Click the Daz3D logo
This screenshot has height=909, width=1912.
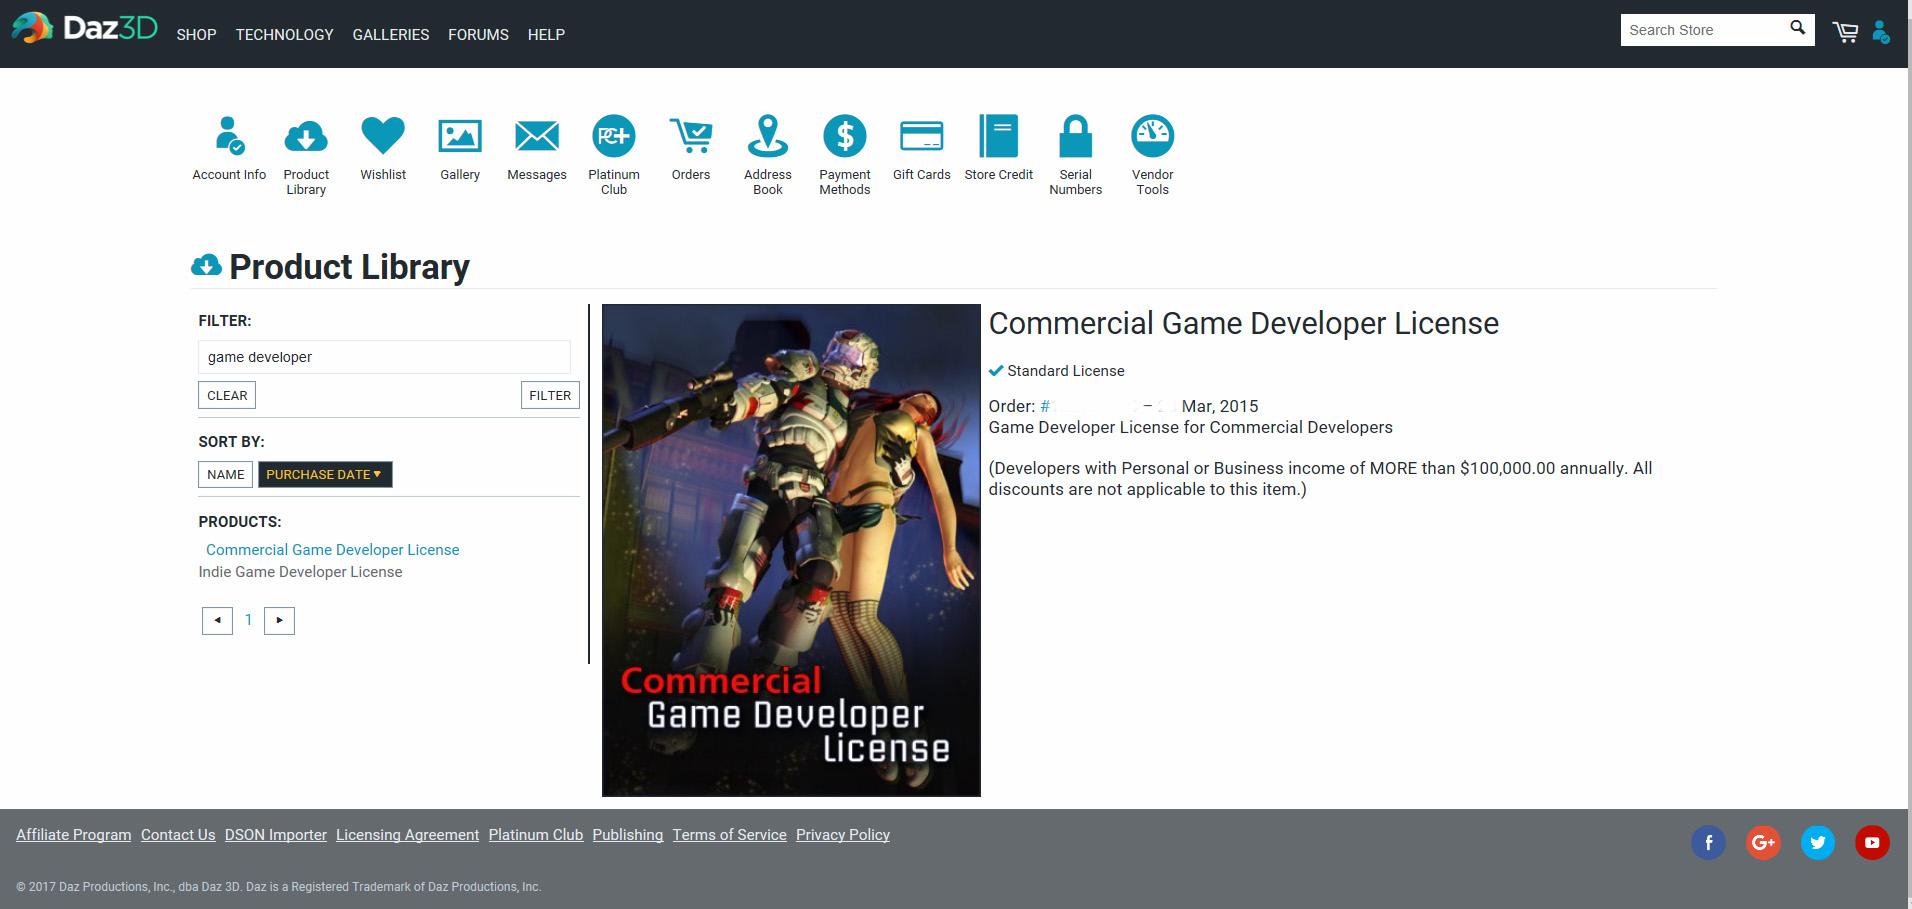[85, 28]
